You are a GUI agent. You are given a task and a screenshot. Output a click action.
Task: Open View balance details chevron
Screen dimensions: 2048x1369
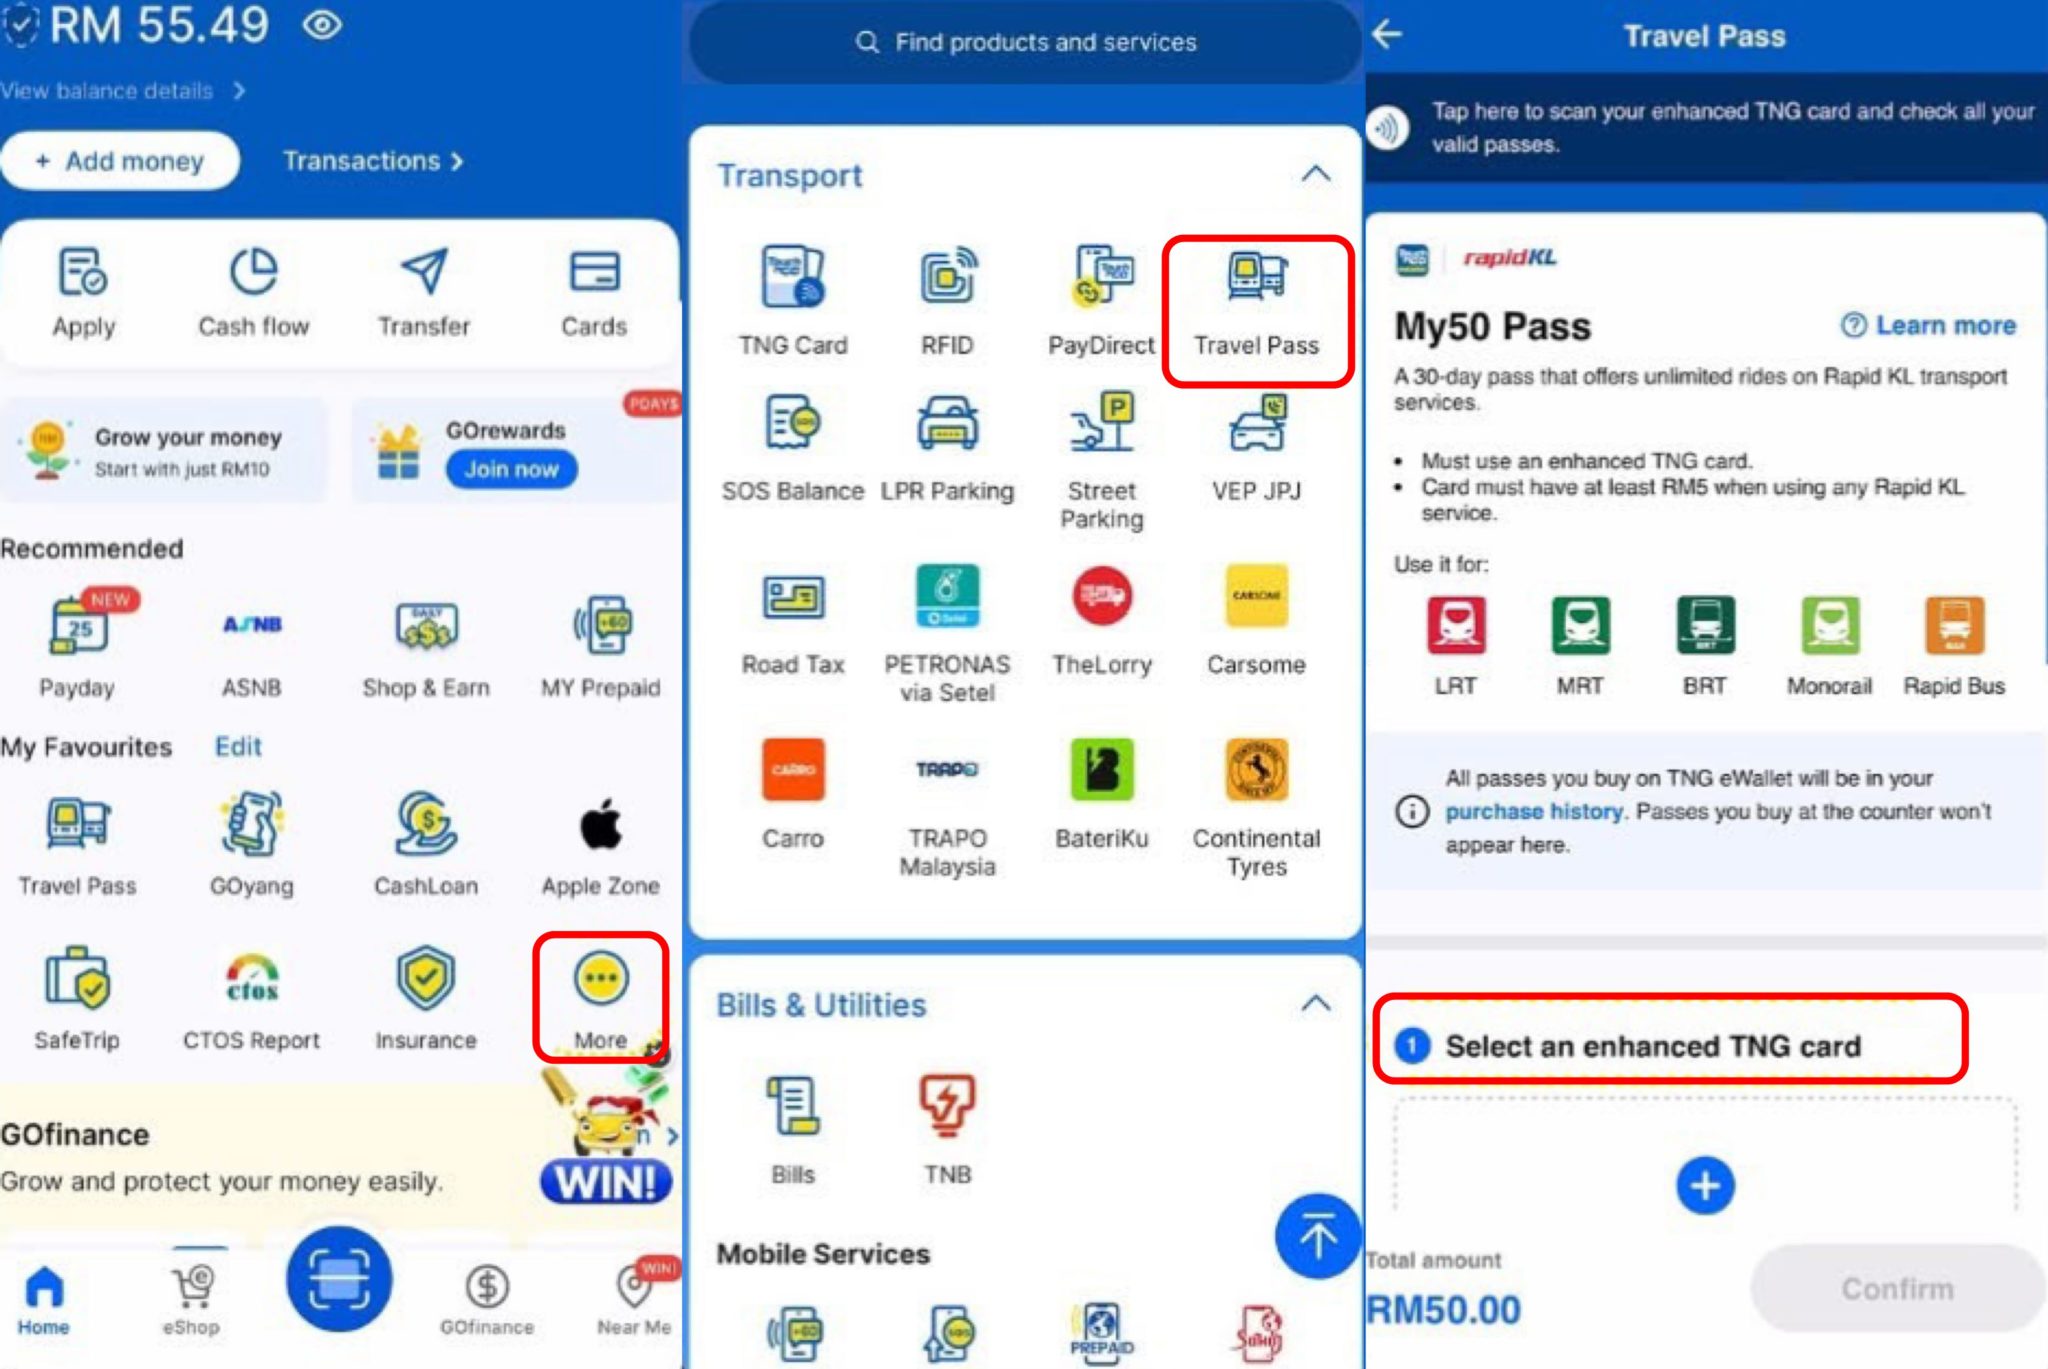coord(239,91)
